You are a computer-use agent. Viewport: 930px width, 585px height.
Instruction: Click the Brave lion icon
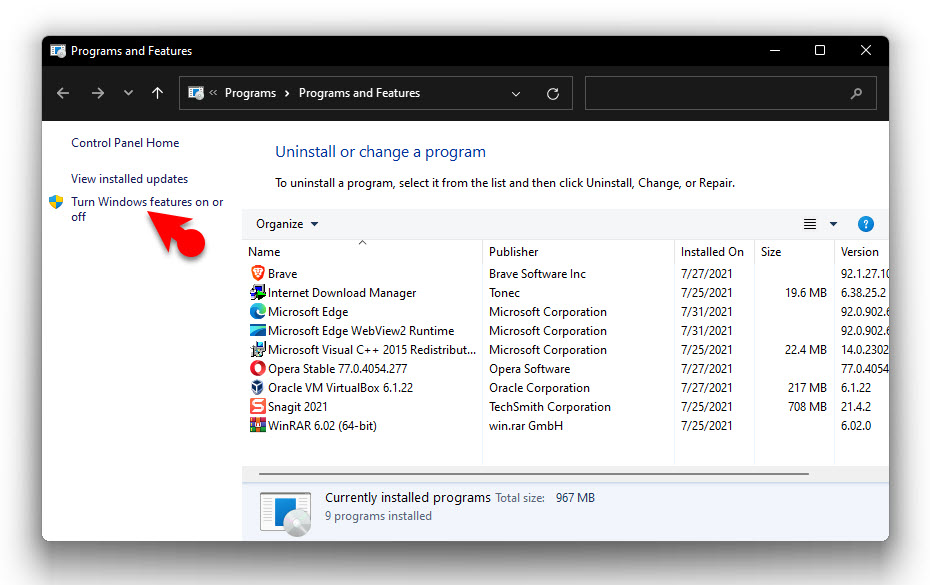point(257,274)
